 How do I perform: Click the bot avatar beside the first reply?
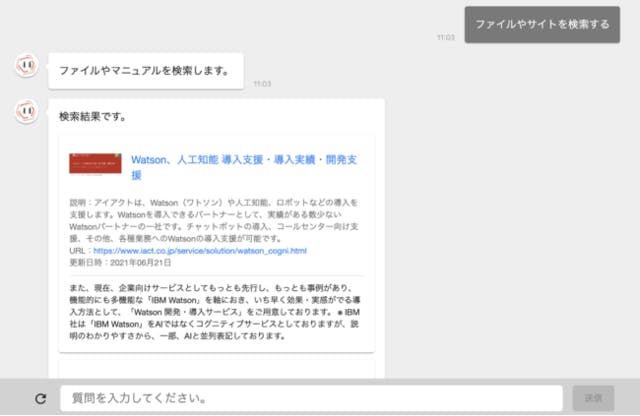point(27,65)
